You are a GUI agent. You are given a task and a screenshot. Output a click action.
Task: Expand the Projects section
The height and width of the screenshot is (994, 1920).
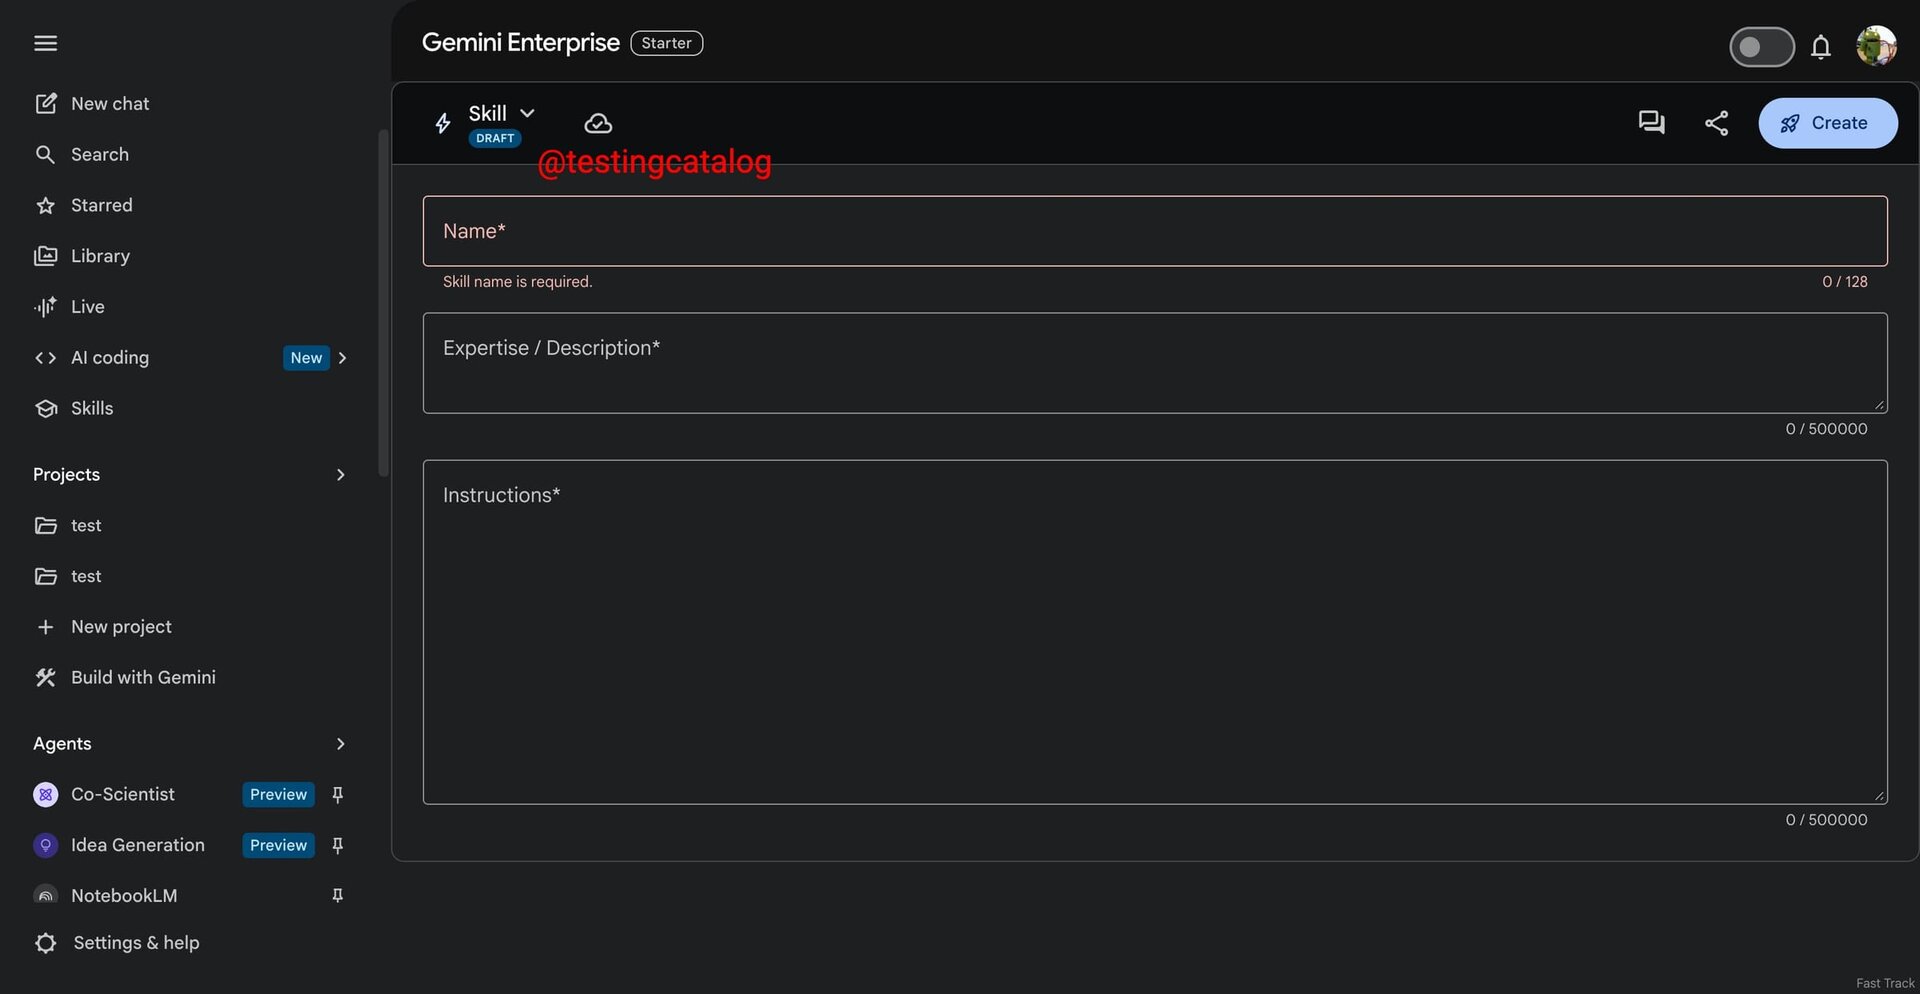(340, 475)
